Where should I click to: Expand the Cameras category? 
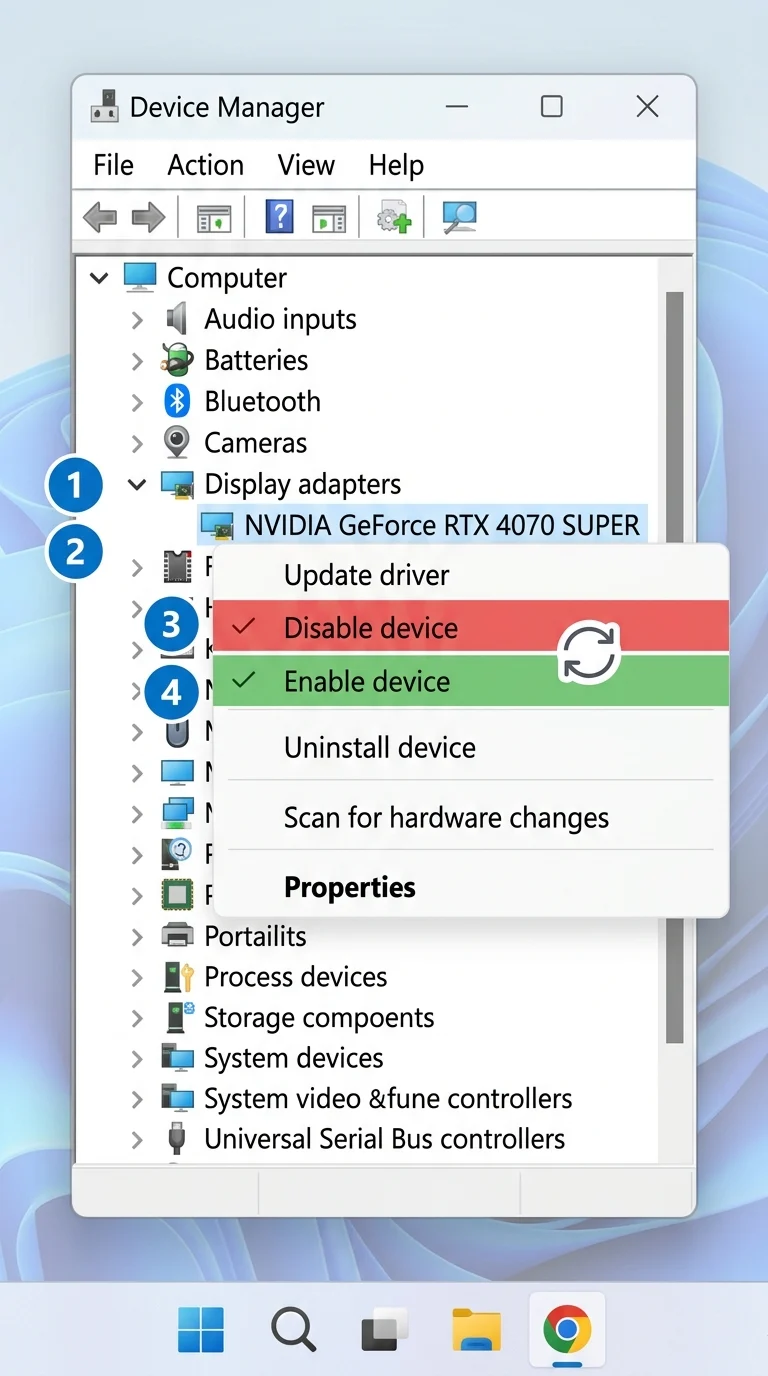137,443
